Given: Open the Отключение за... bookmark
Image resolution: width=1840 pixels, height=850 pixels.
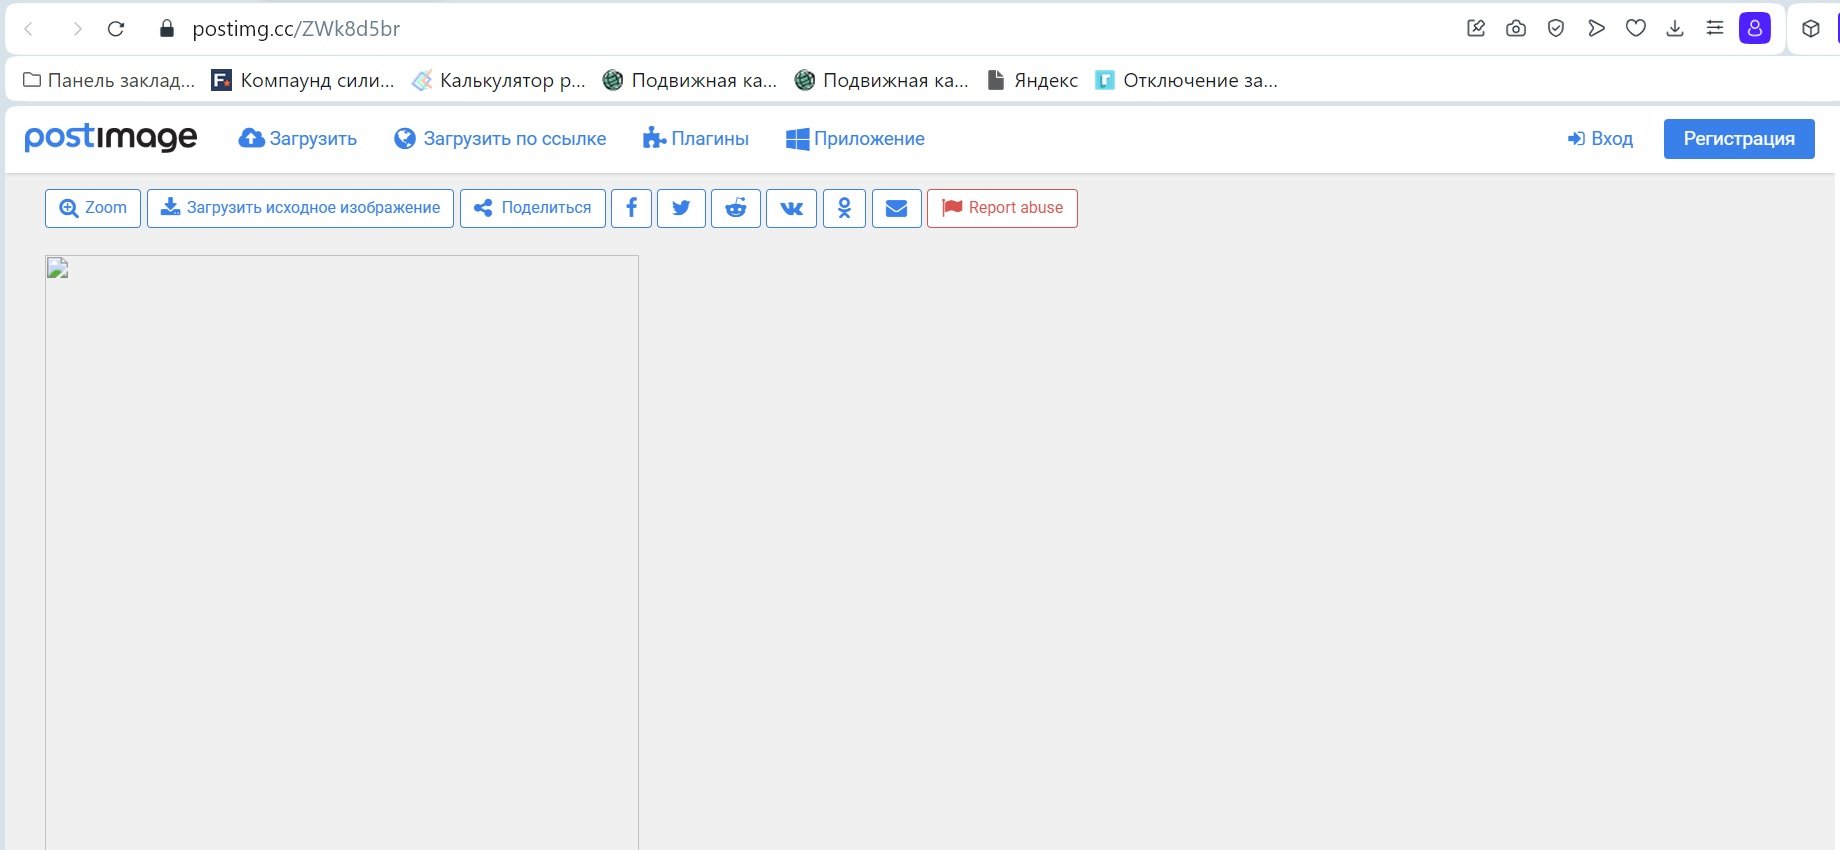Looking at the screenshot, I should 1186,80.
